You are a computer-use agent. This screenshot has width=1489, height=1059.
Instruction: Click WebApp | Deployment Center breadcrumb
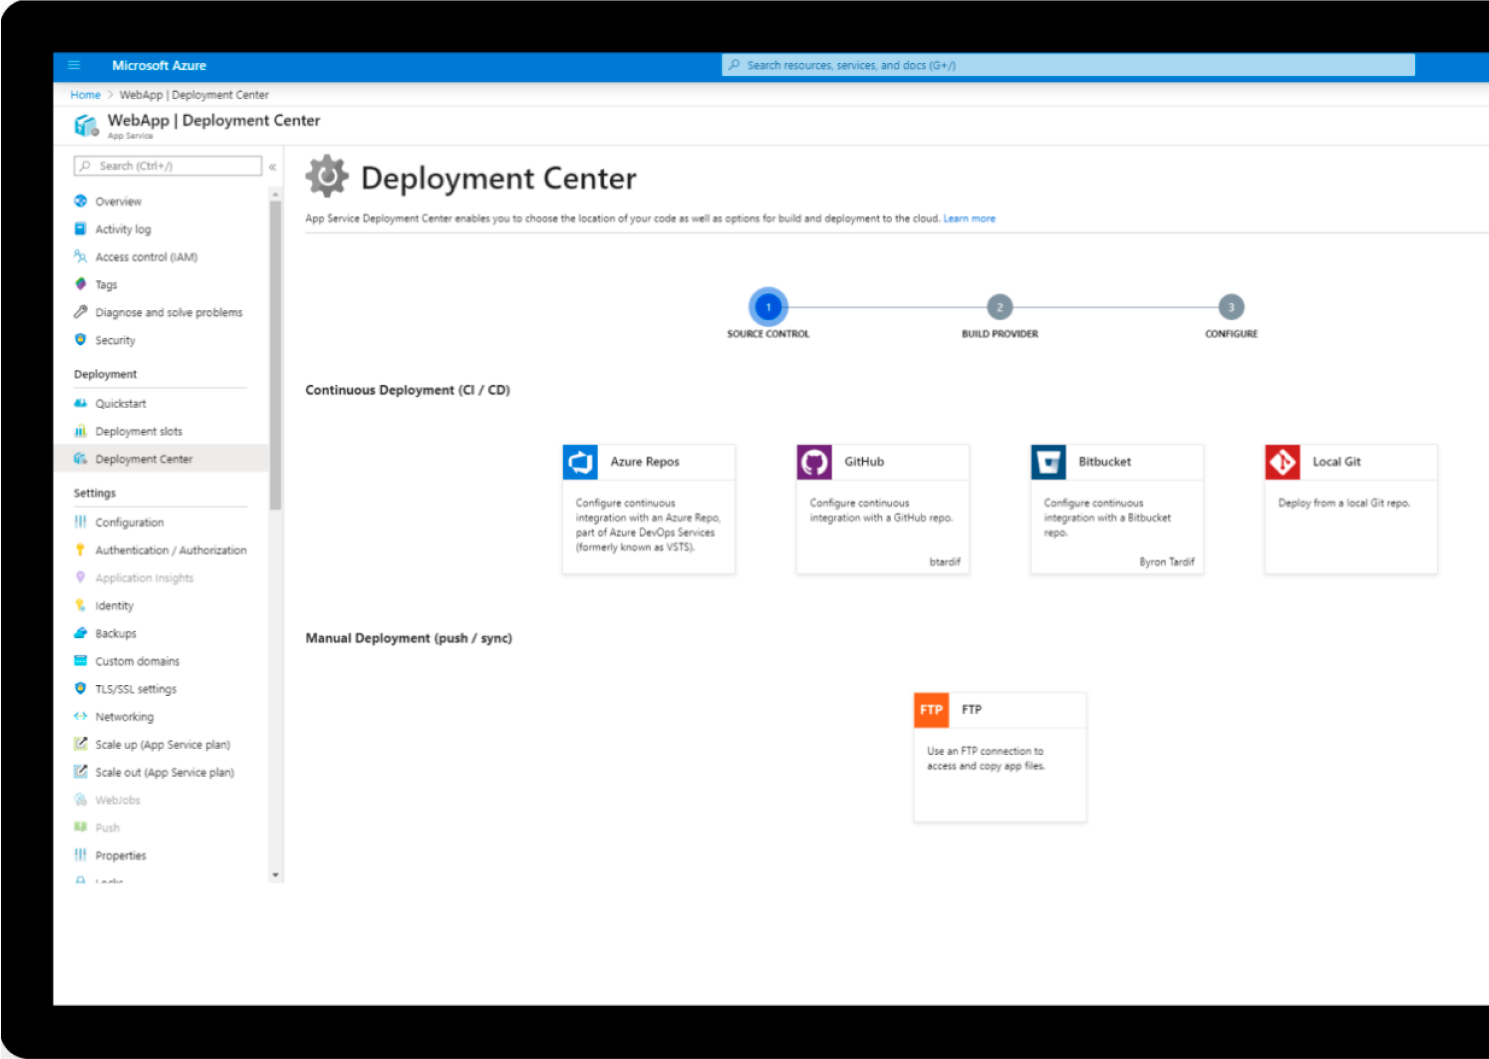pos(194,95)
